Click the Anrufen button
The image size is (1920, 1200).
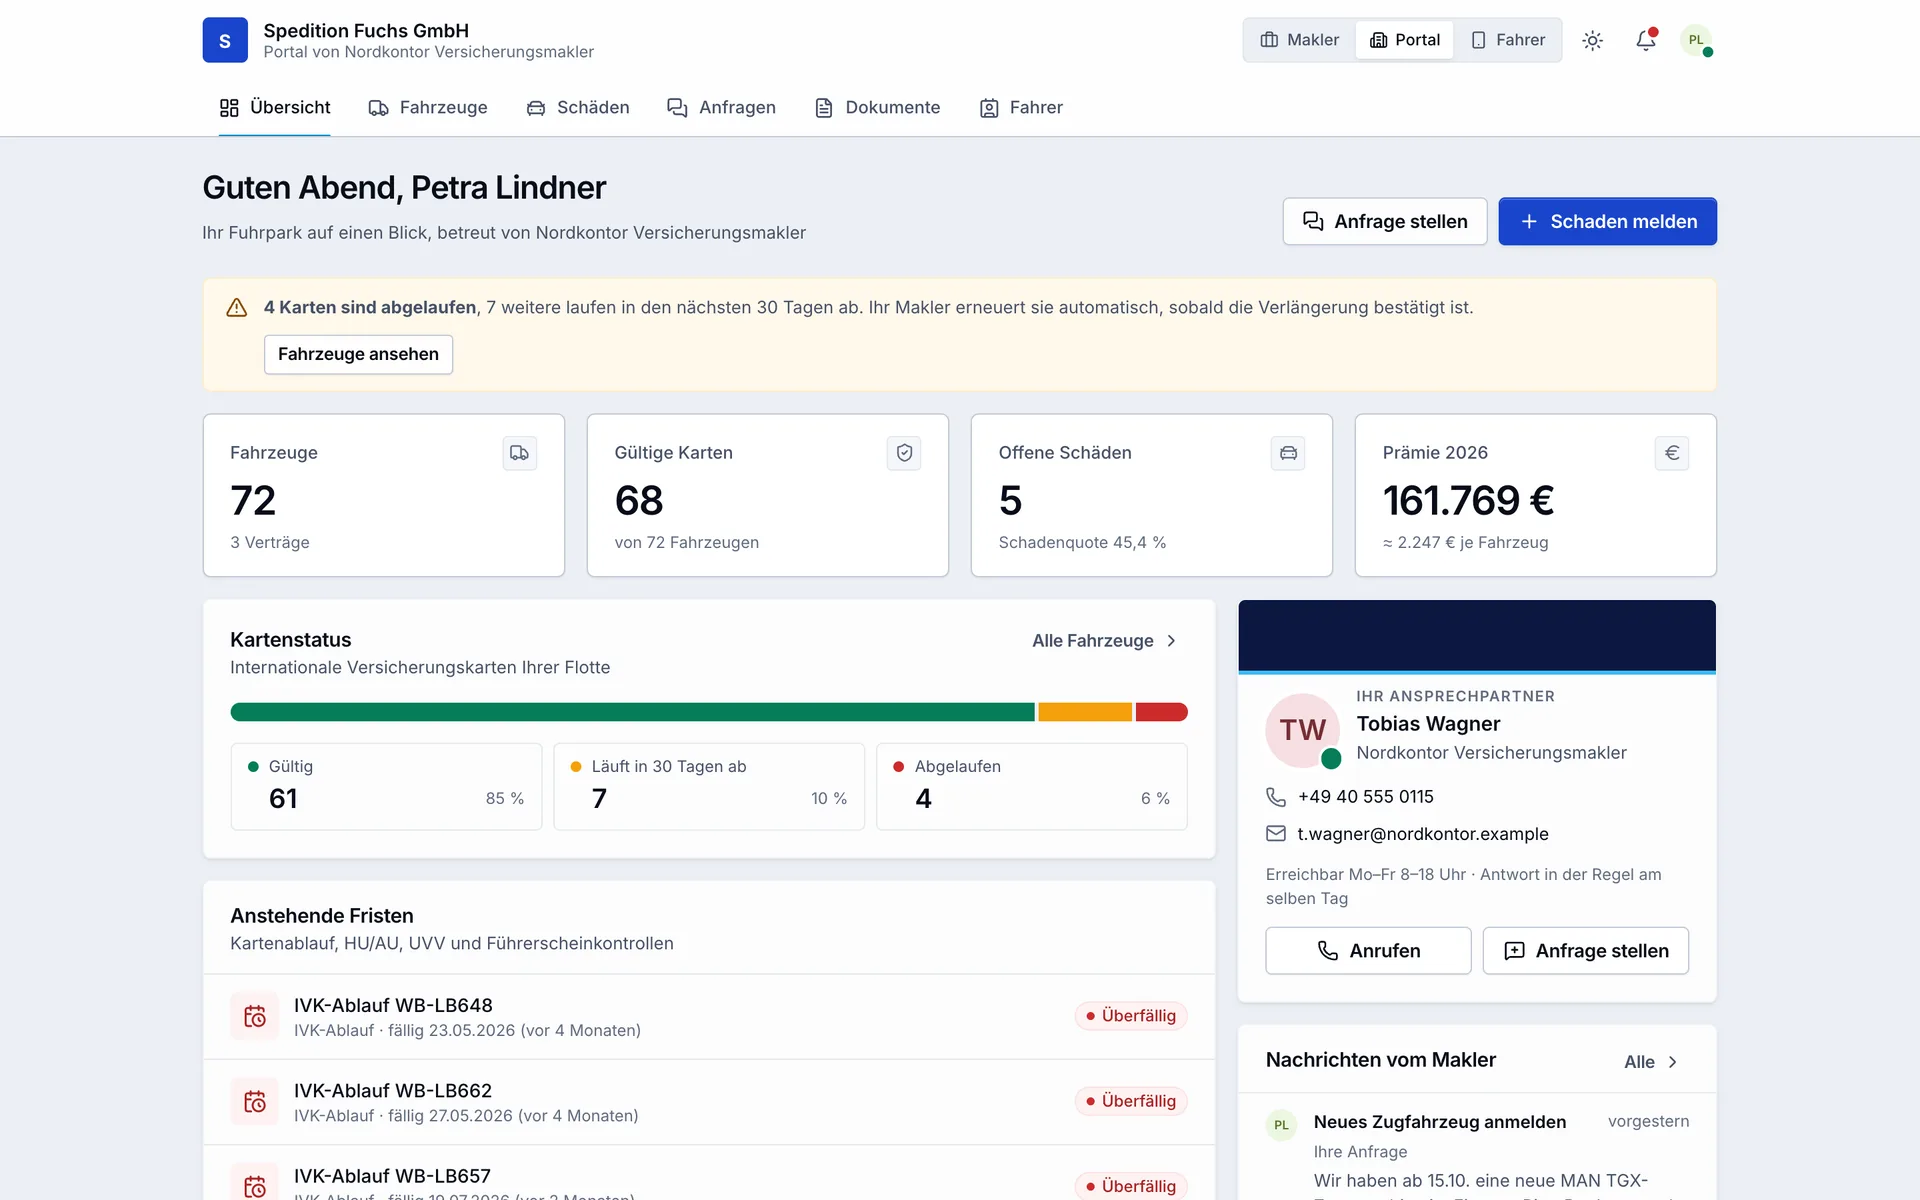[x=1368, y=951]
